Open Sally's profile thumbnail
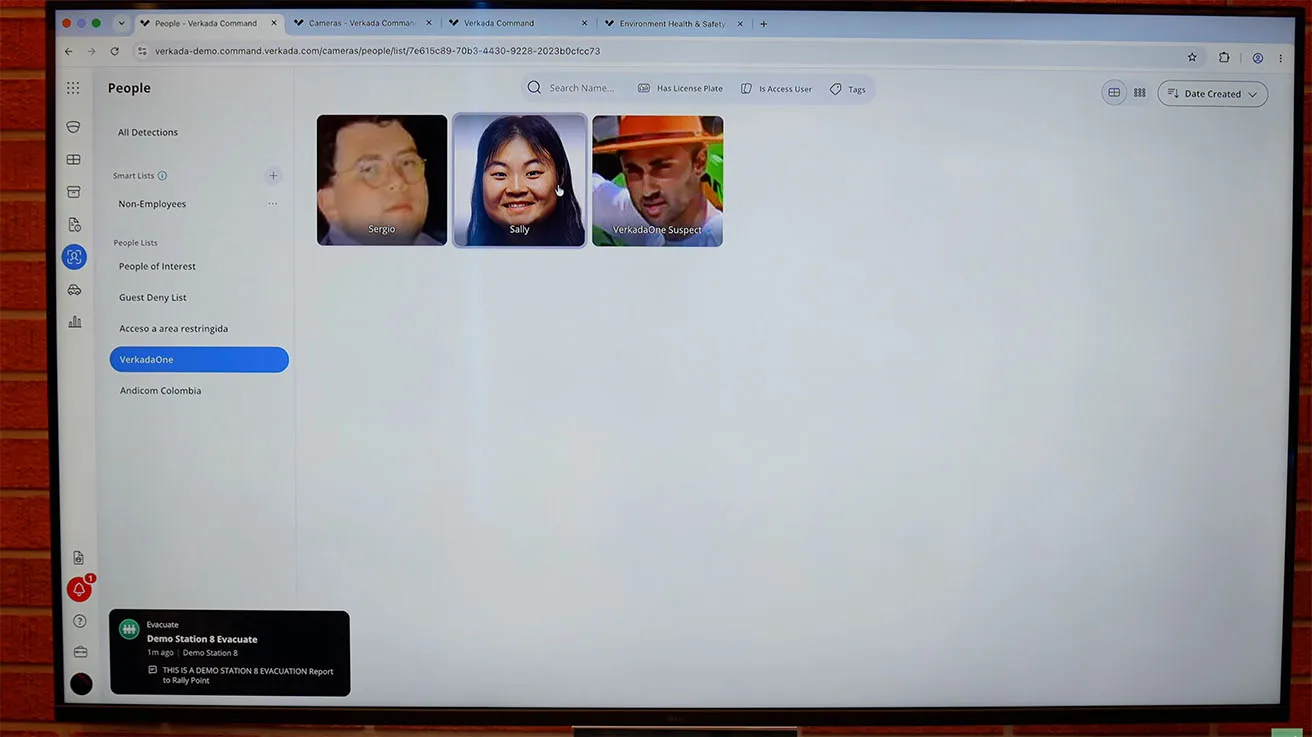 pyautogui.click(x=520, y=180)
